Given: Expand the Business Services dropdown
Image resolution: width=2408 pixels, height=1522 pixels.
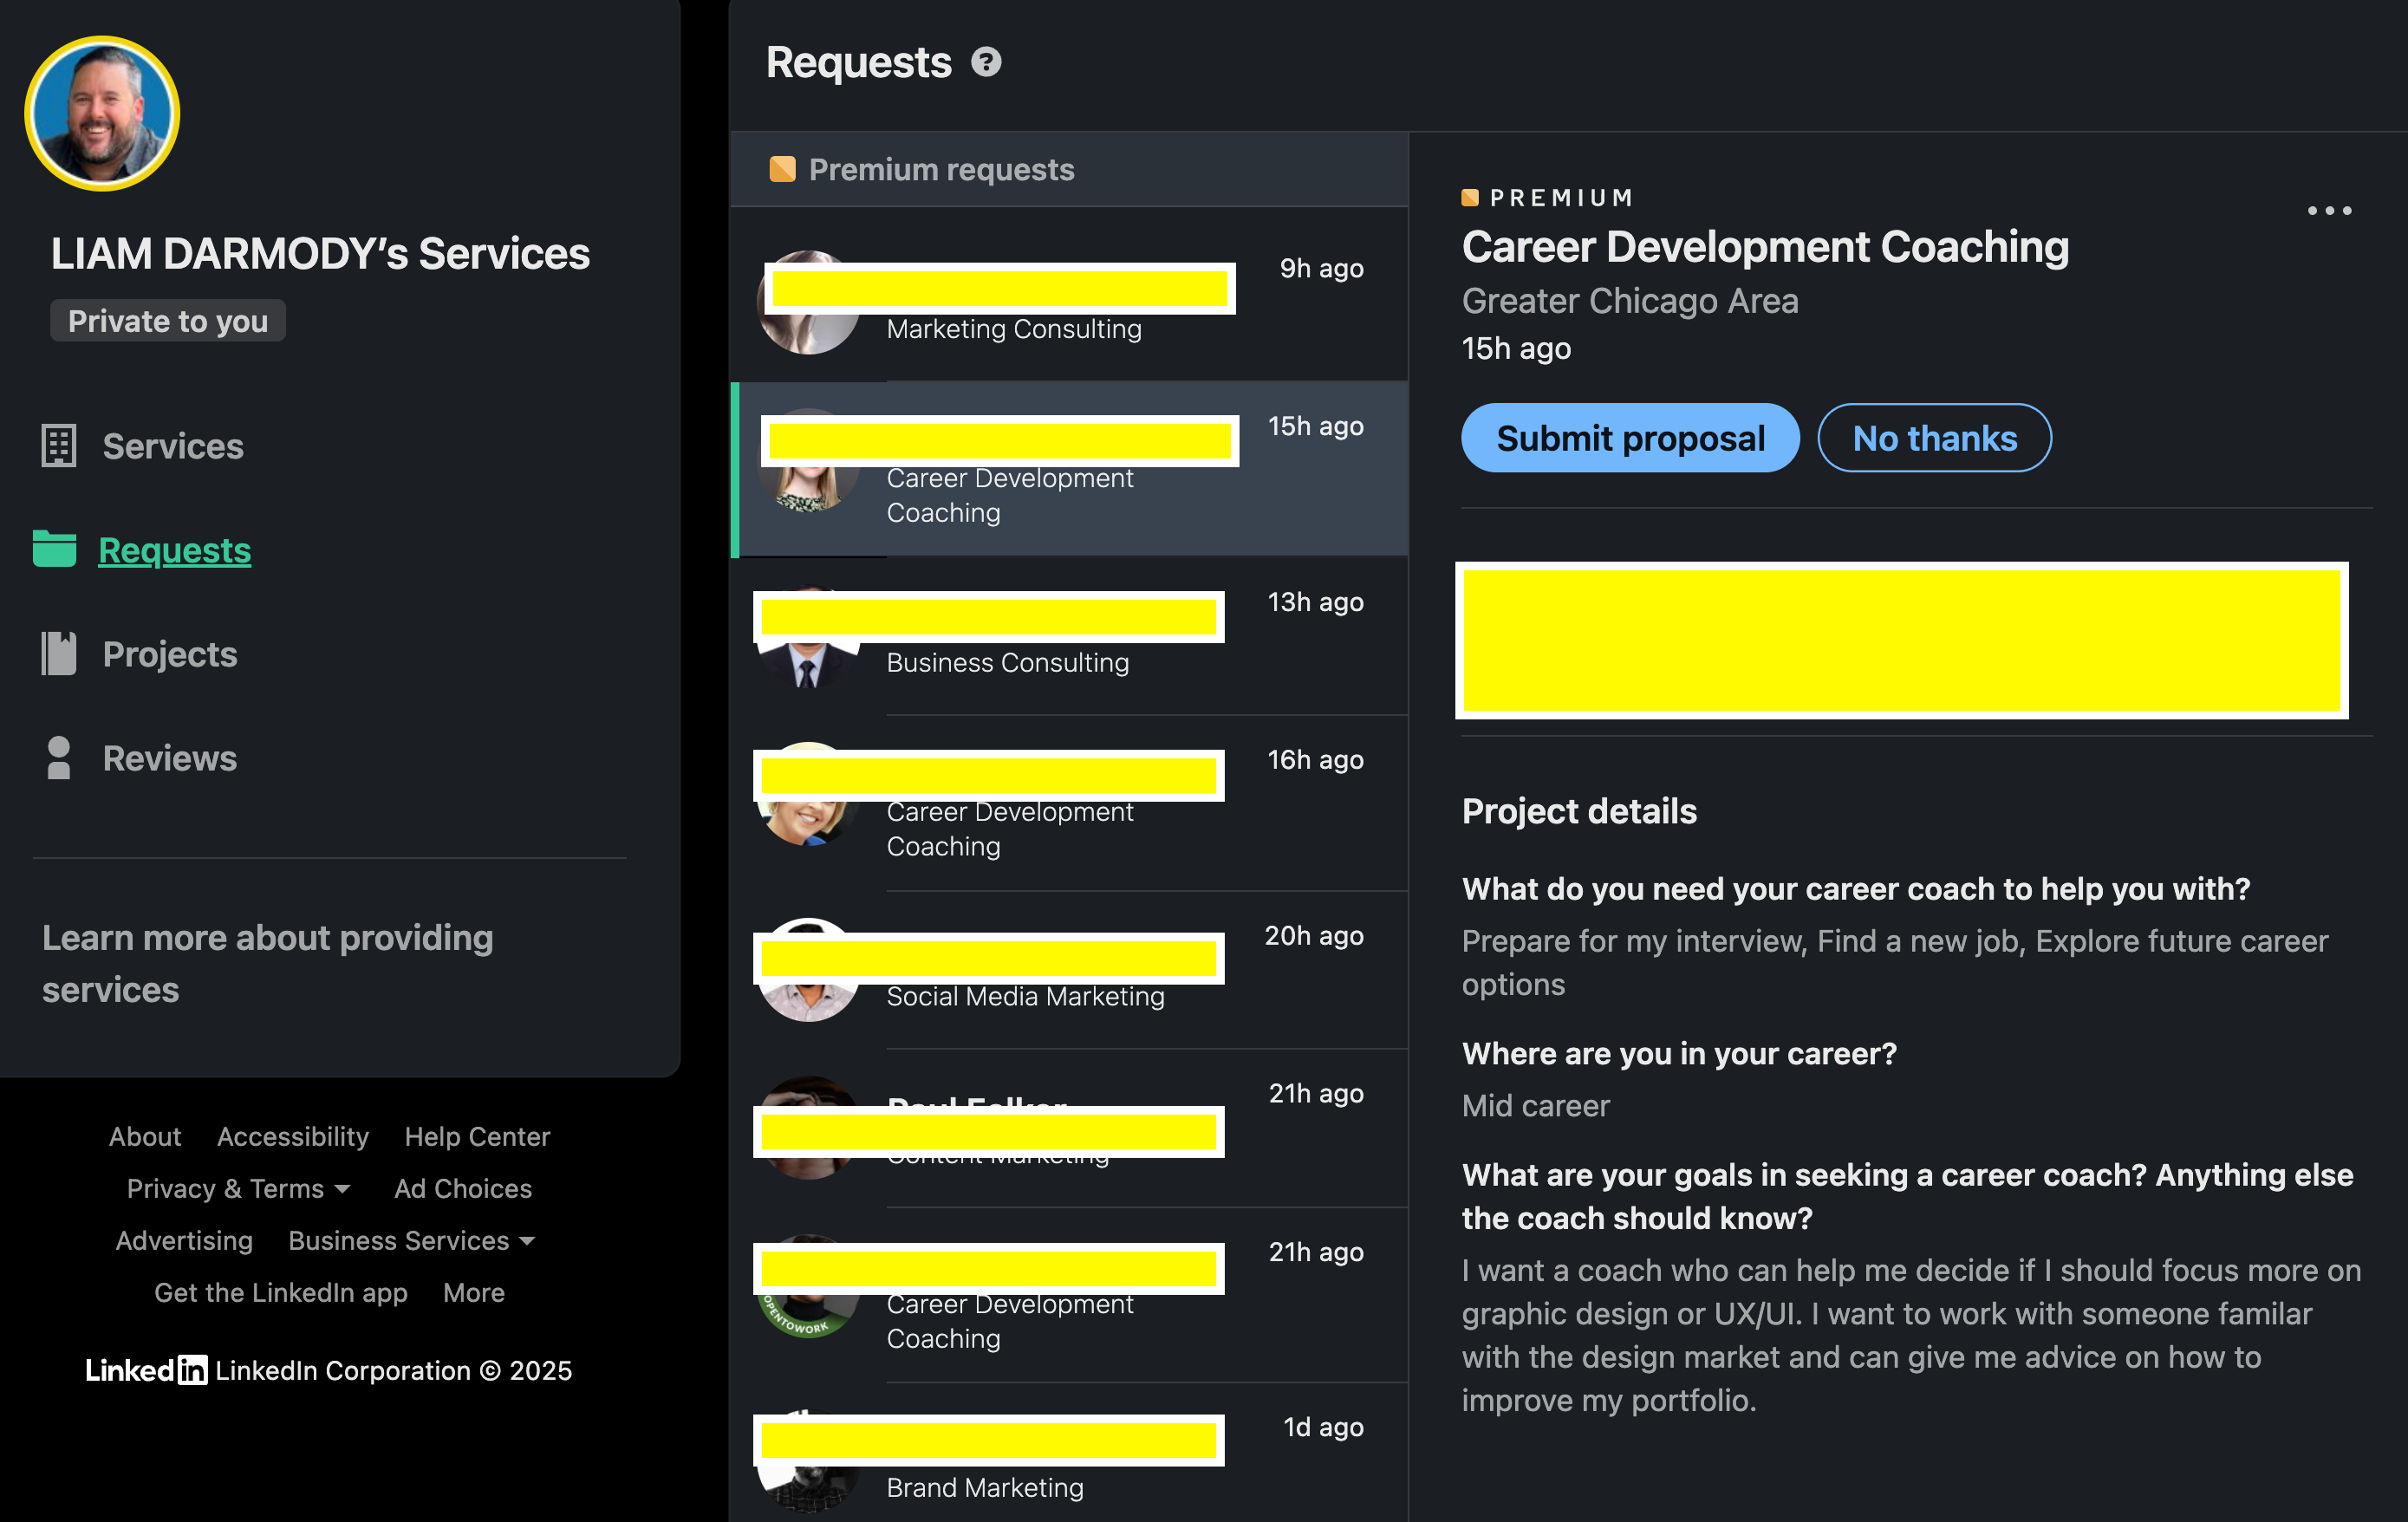Looking at the screenshot, I should [x=411, y=1240].
